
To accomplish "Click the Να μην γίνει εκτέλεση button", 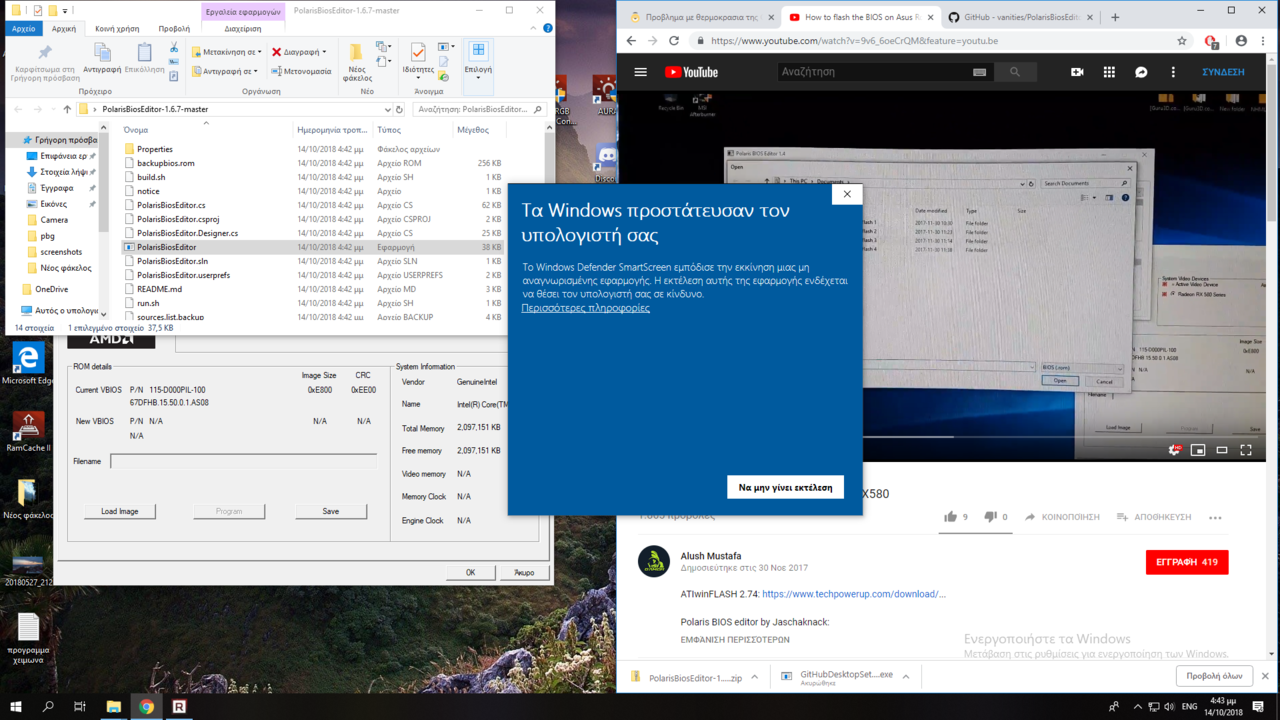I will (x=785, y=487).
